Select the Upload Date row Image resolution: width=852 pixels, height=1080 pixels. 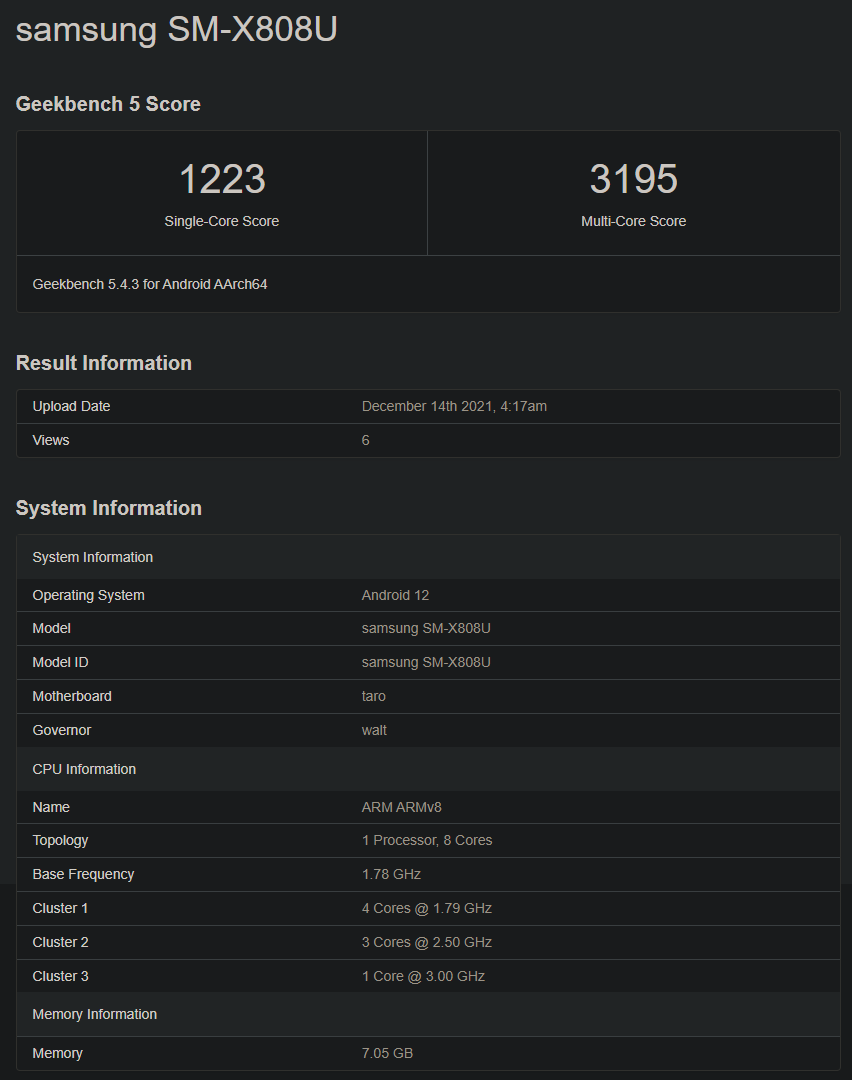(428, 406)
